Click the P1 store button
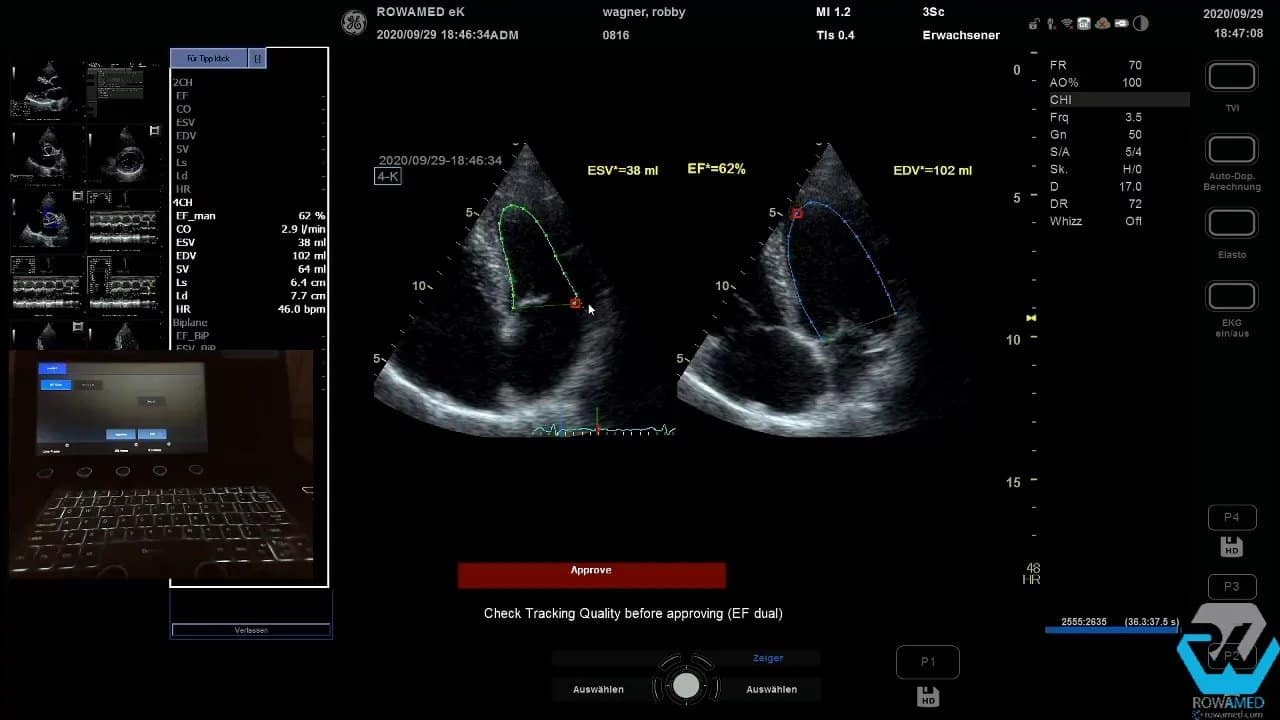 click(x=927, y=662)
